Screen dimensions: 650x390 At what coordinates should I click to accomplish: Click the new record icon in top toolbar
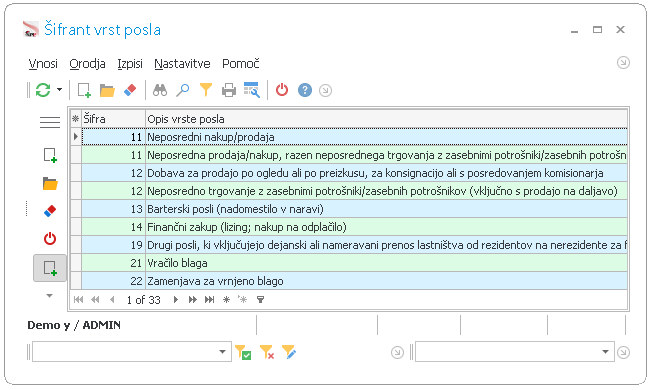point(84,90)
